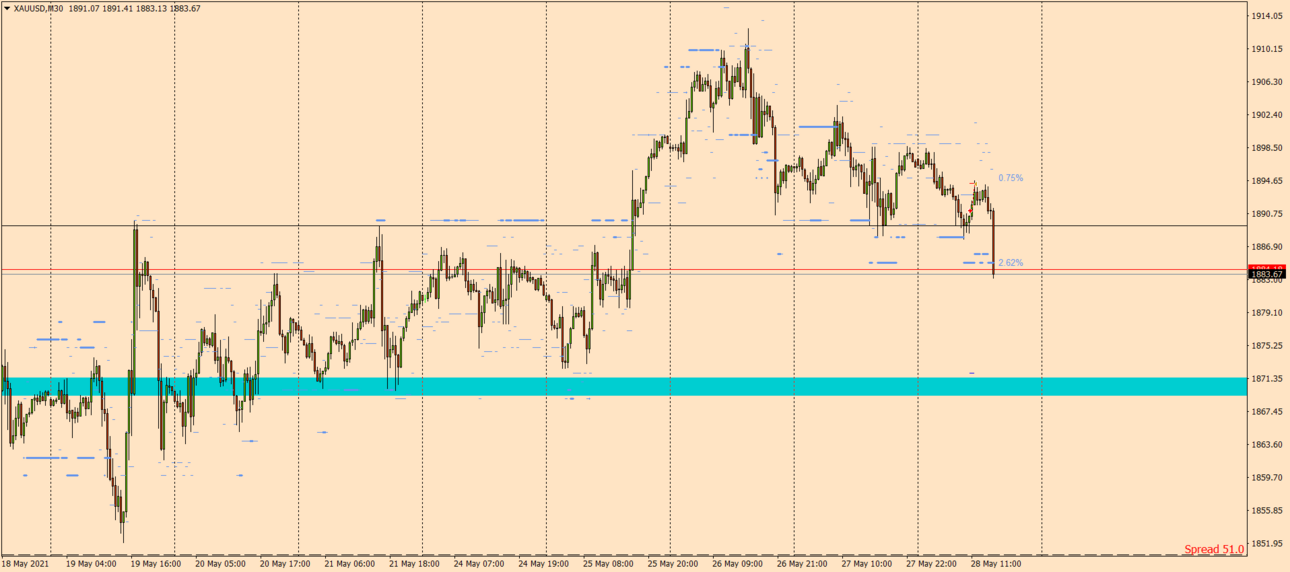Click the 1886.90 price axis label

pos(1267,247)
